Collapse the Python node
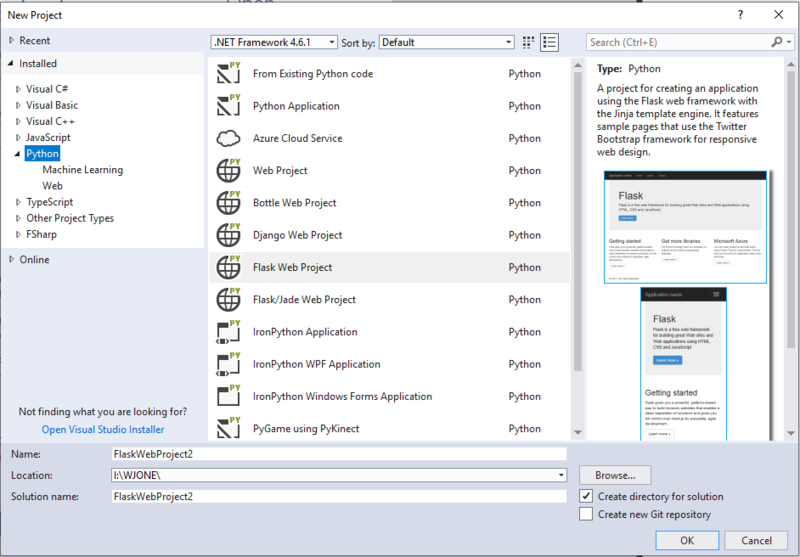The width and height of the screenshot is (800, 557). click(x=18, y=154)
